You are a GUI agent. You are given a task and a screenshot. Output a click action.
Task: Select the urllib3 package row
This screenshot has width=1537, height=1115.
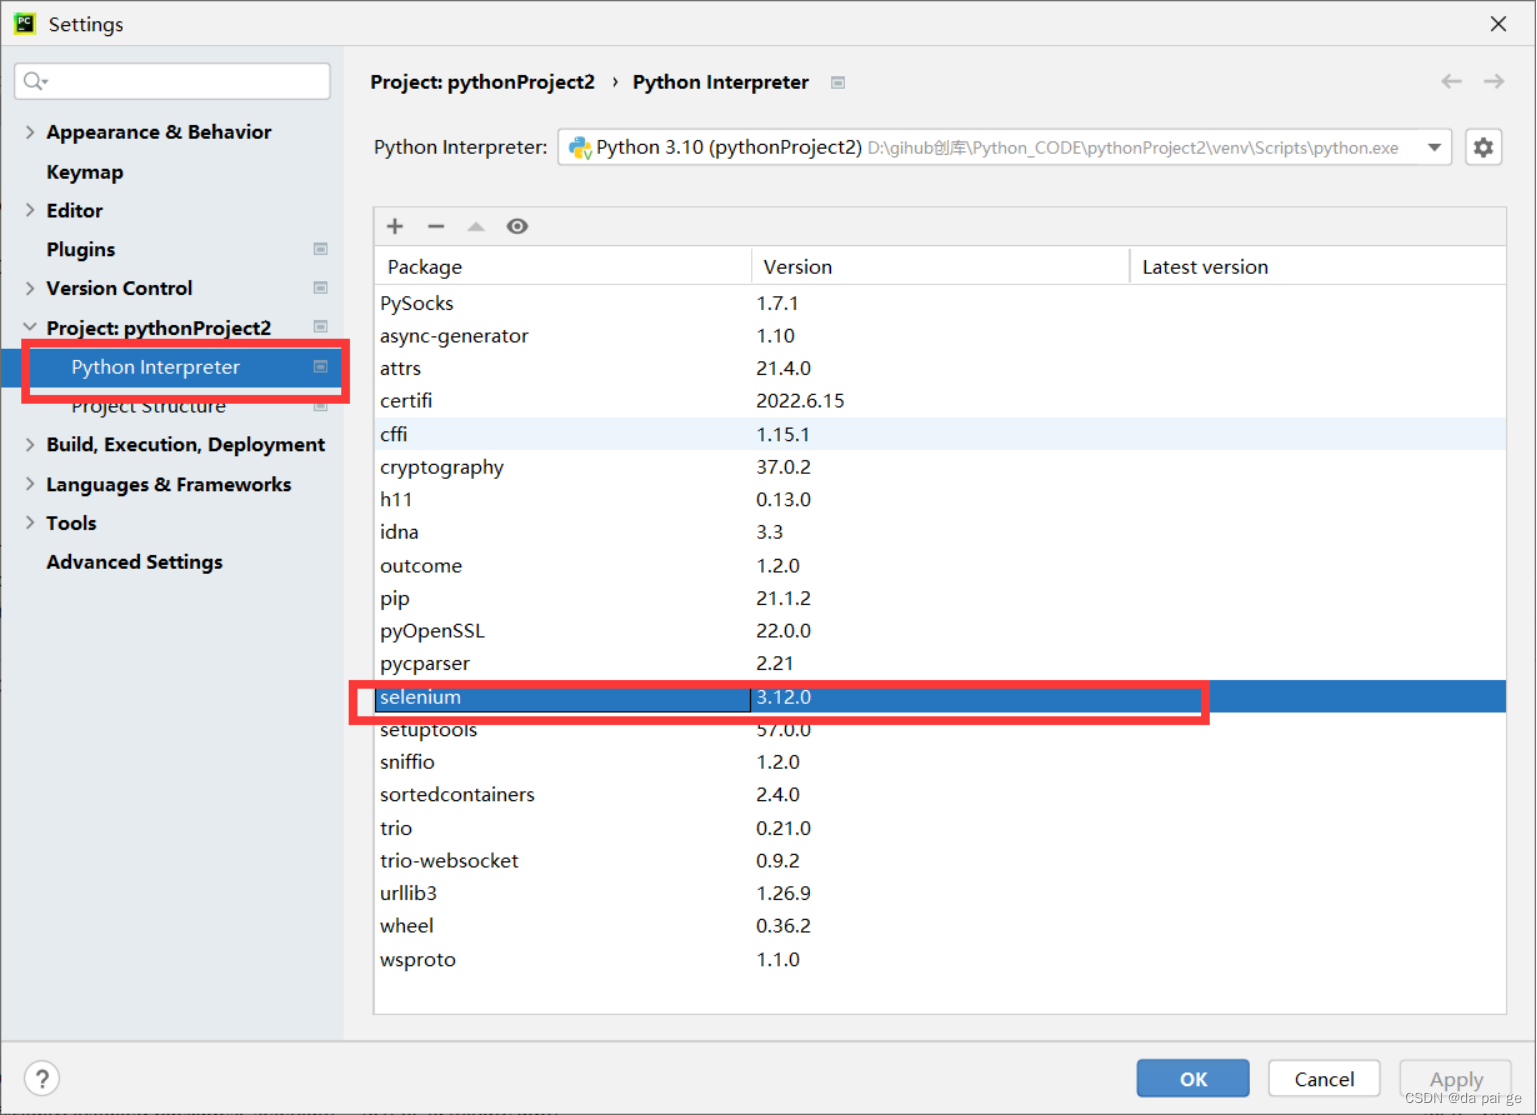pyautogui.click(x=940, y=893)
